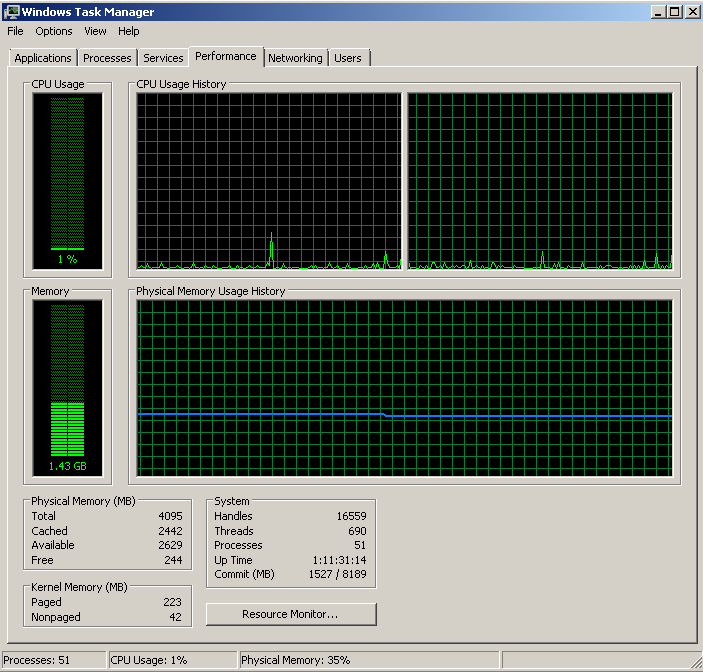Image resolution: width=703 pixels, height=672 pixels.
Task: Open the View menu
Action: (x=95, y=31)
